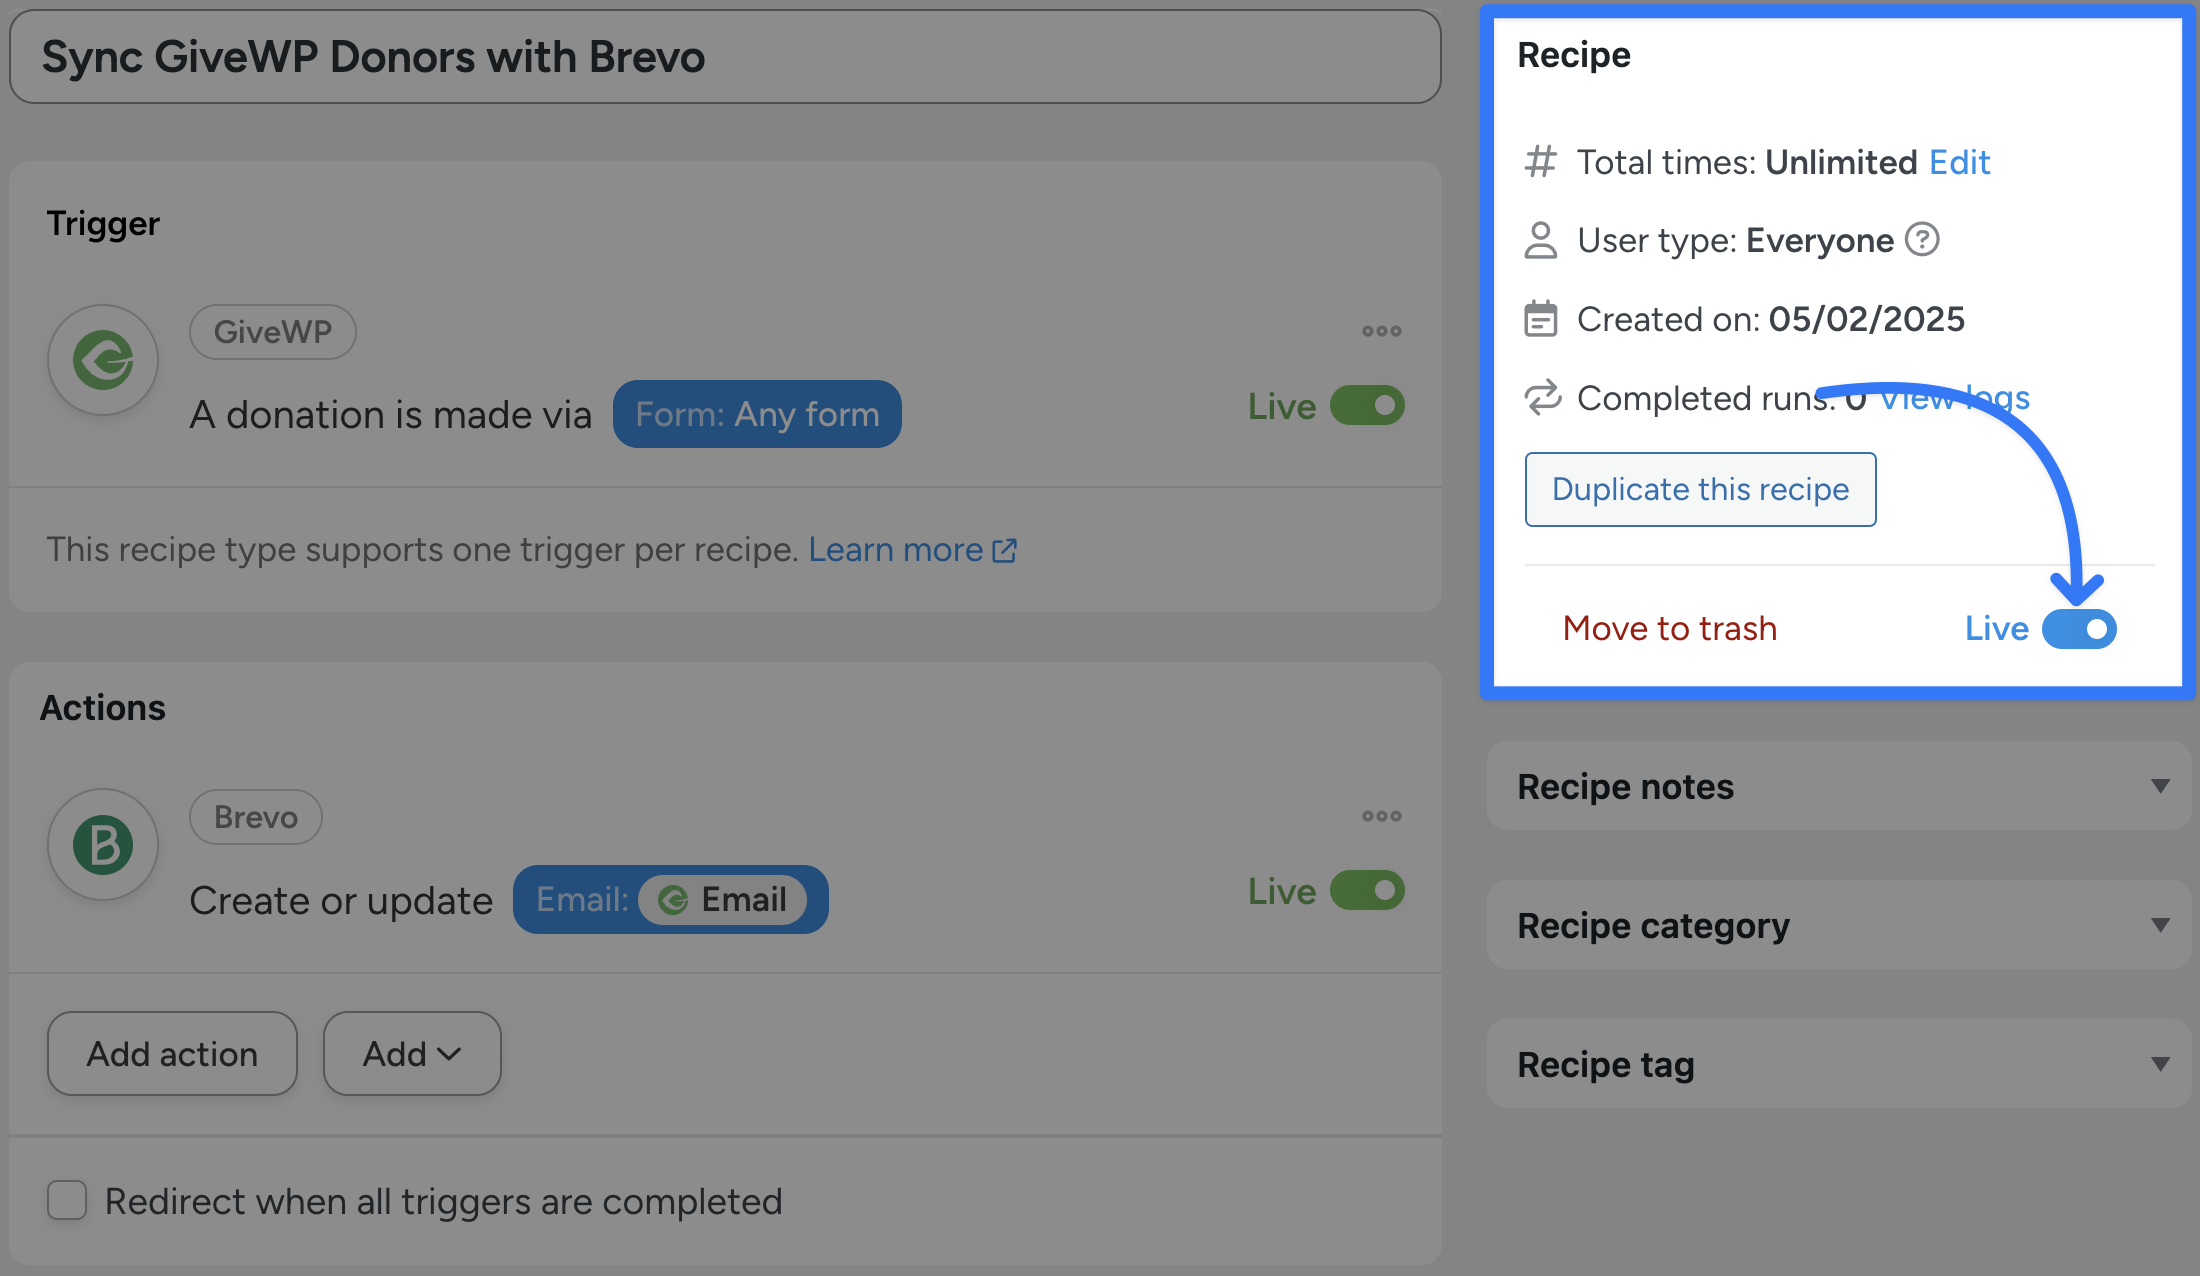The height and width of the screenshot is (1276, 2200).
Task: Expand the Recipe category panel
Action: (2160, 926)
